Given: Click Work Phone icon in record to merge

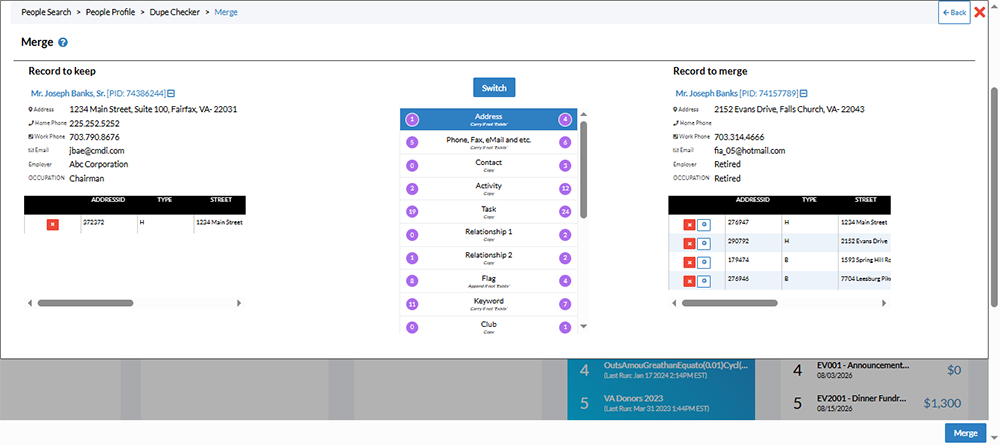Looking at the screenshot, I should click(675, 137).
